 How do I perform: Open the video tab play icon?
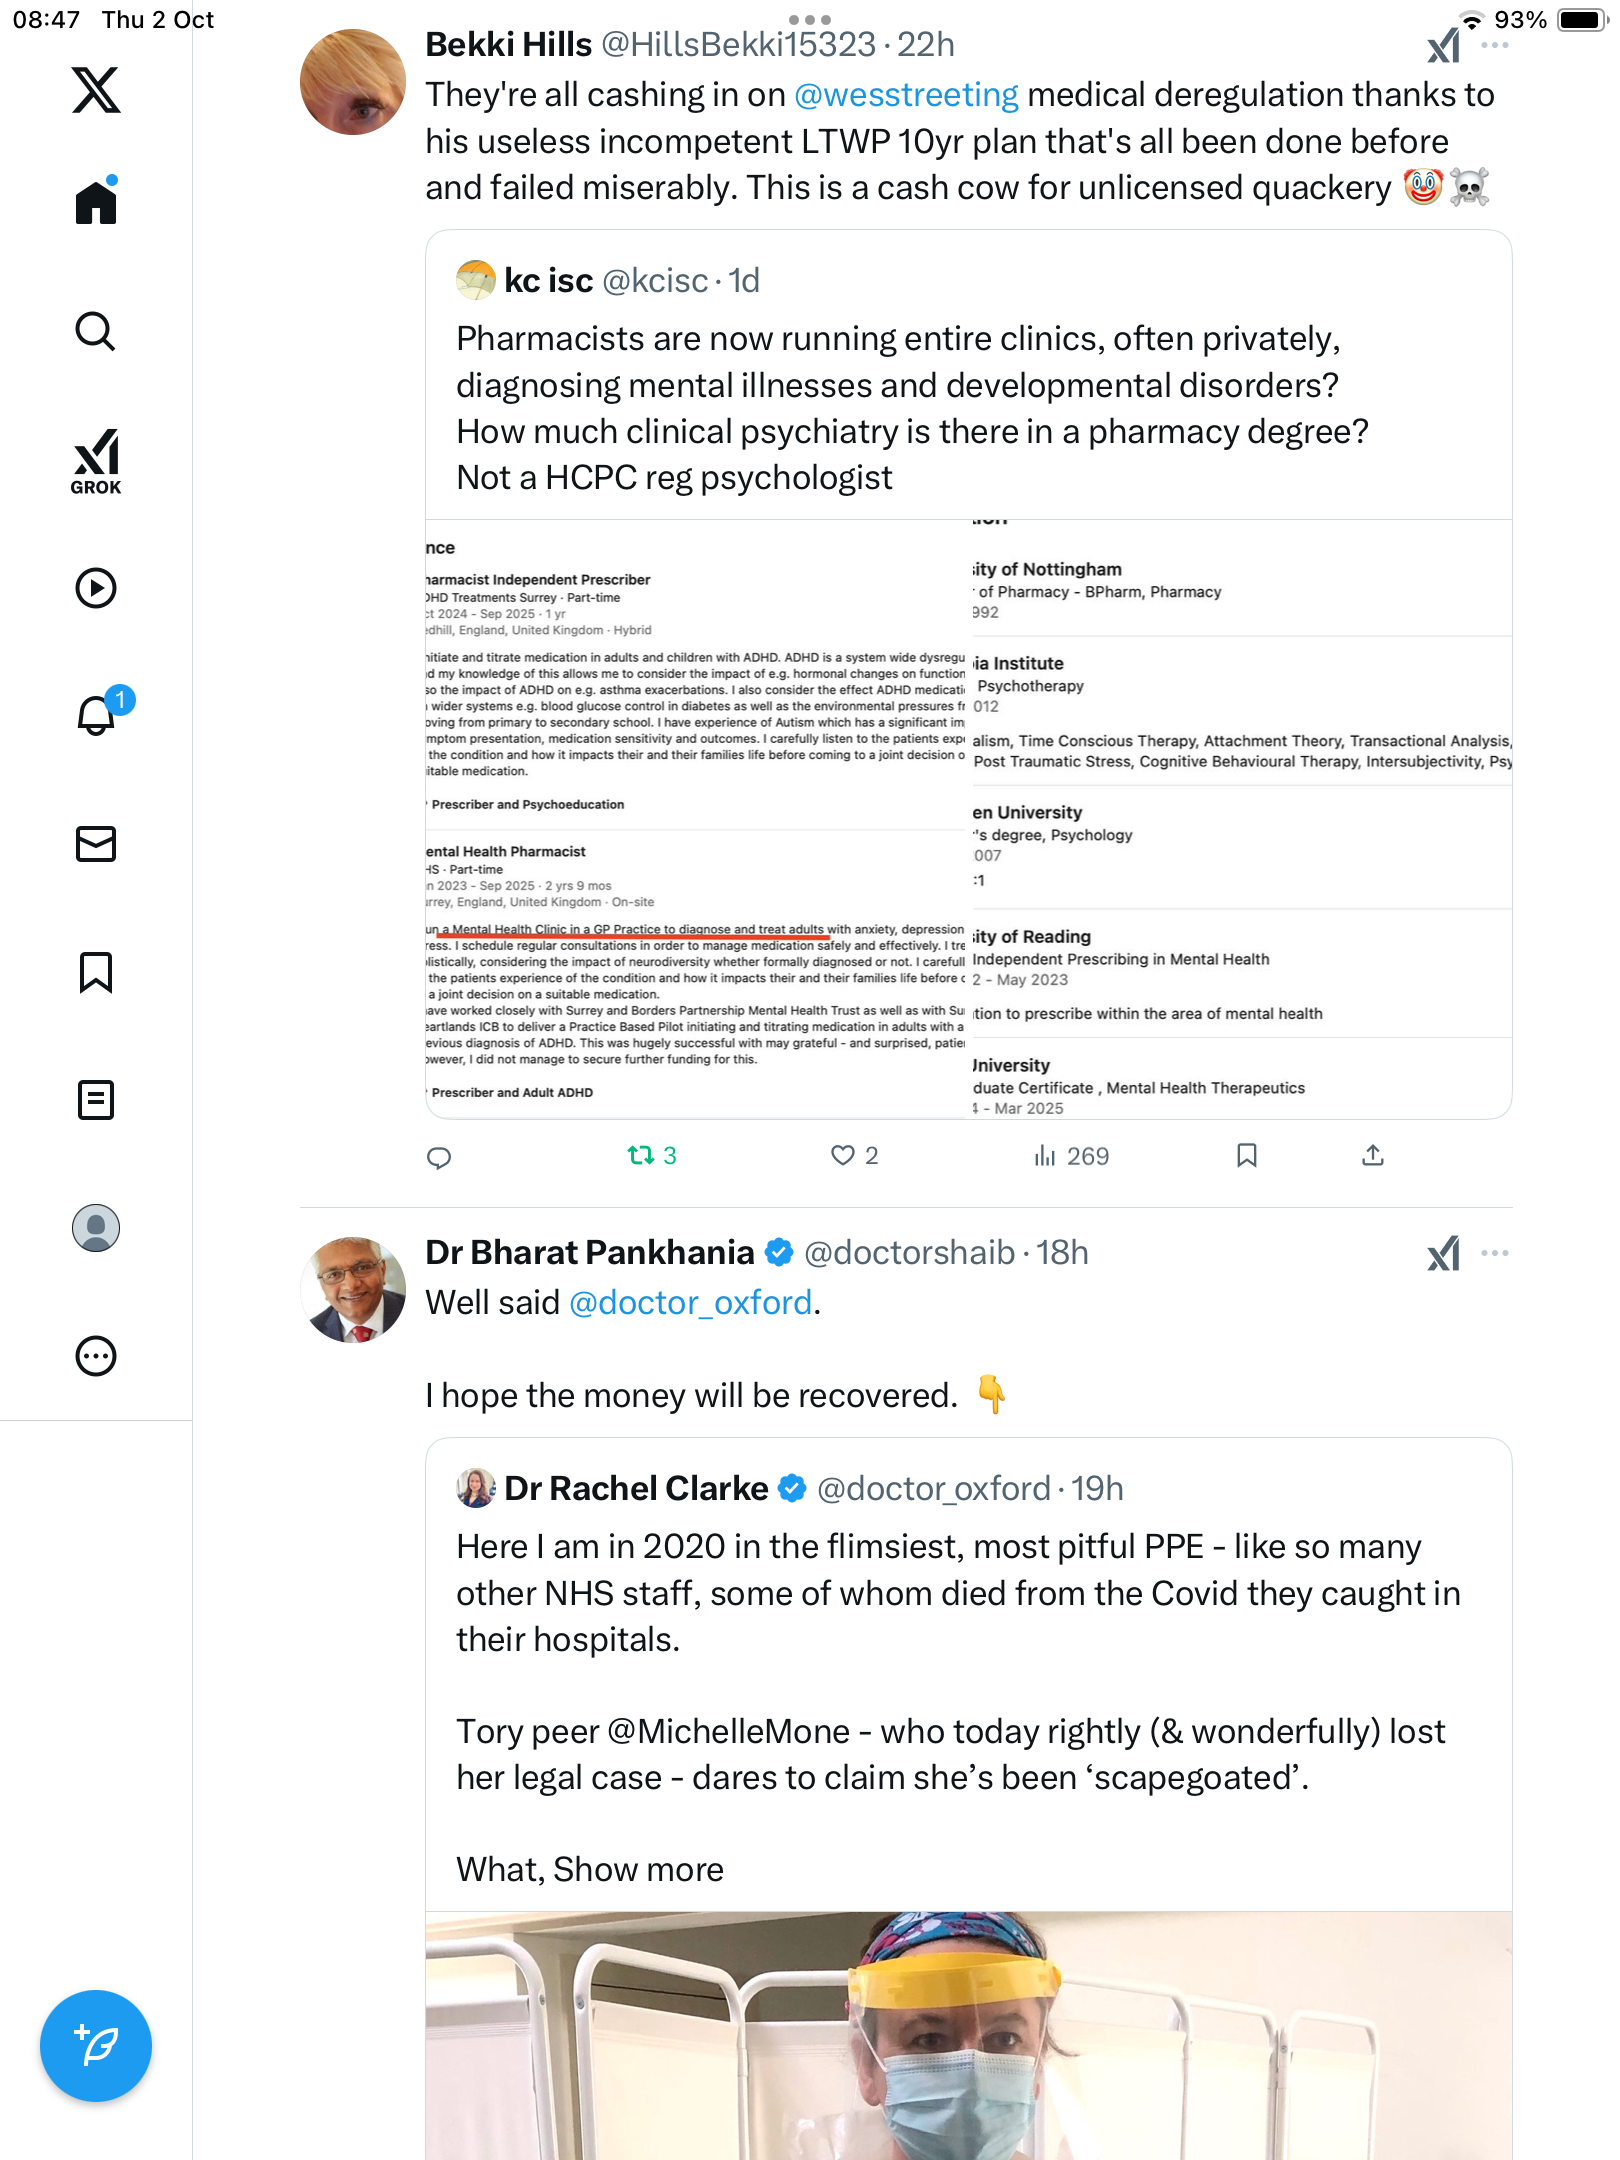(x=96, y=588)
